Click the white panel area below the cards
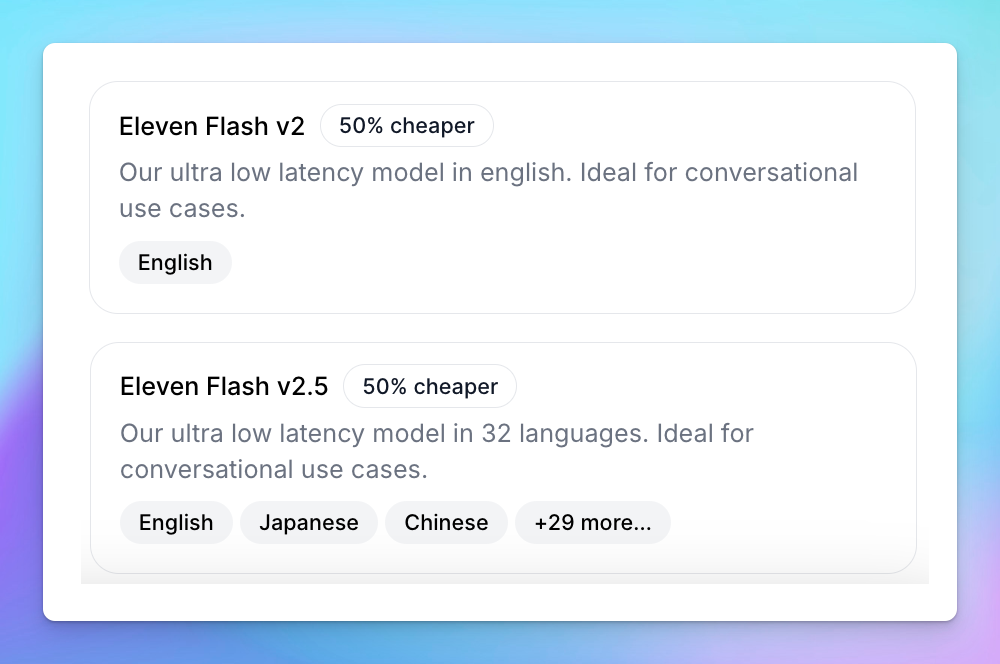The height and width of the screenshot is (664, 1000). point(500,602)
